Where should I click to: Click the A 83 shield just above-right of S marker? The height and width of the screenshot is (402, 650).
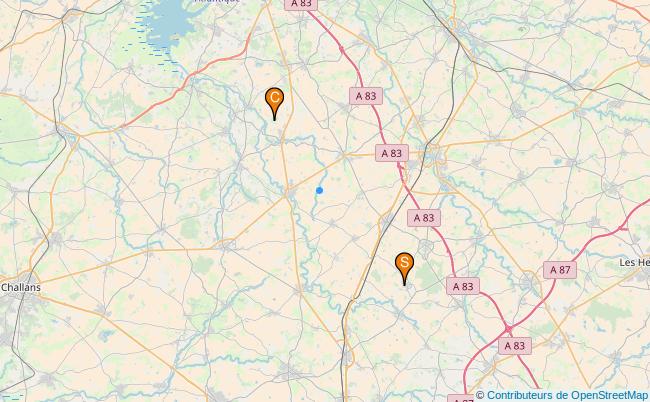(424, 218)
